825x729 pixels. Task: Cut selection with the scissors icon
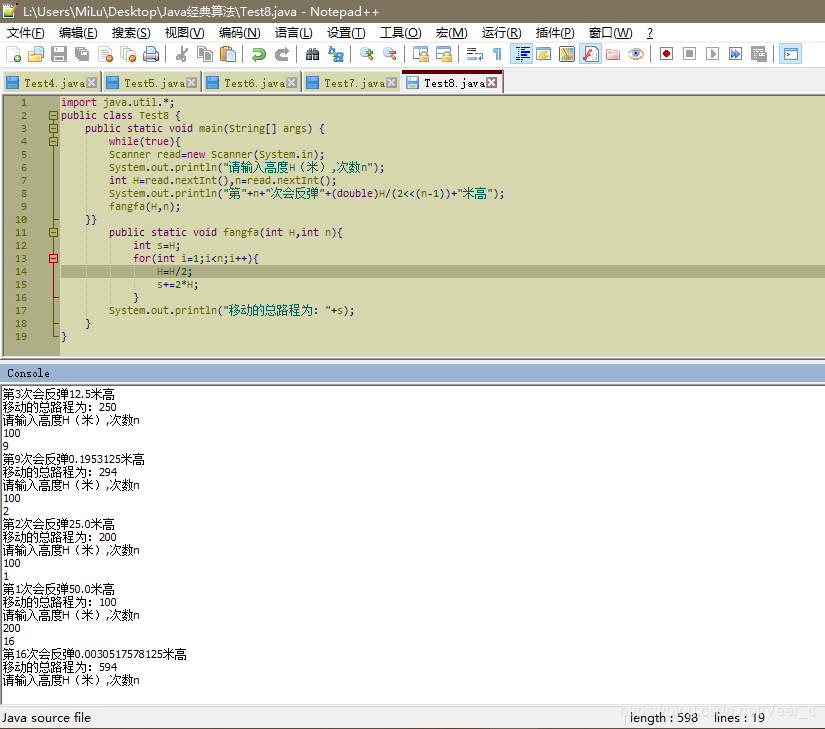coord(182,54)
